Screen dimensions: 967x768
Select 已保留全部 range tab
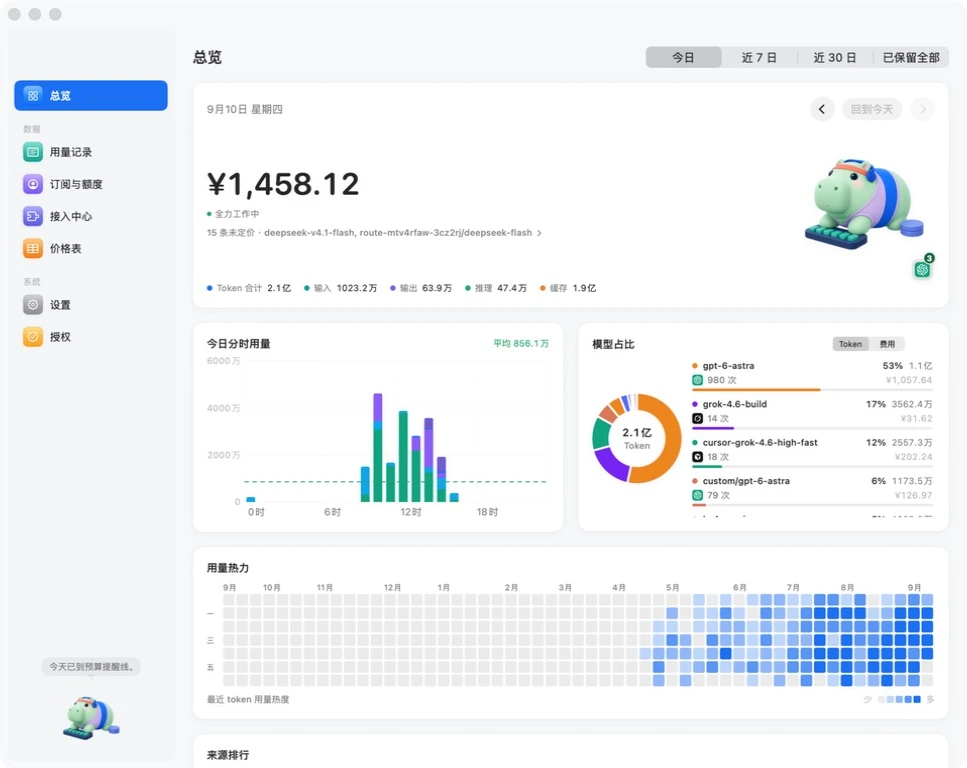click(911, 57)
